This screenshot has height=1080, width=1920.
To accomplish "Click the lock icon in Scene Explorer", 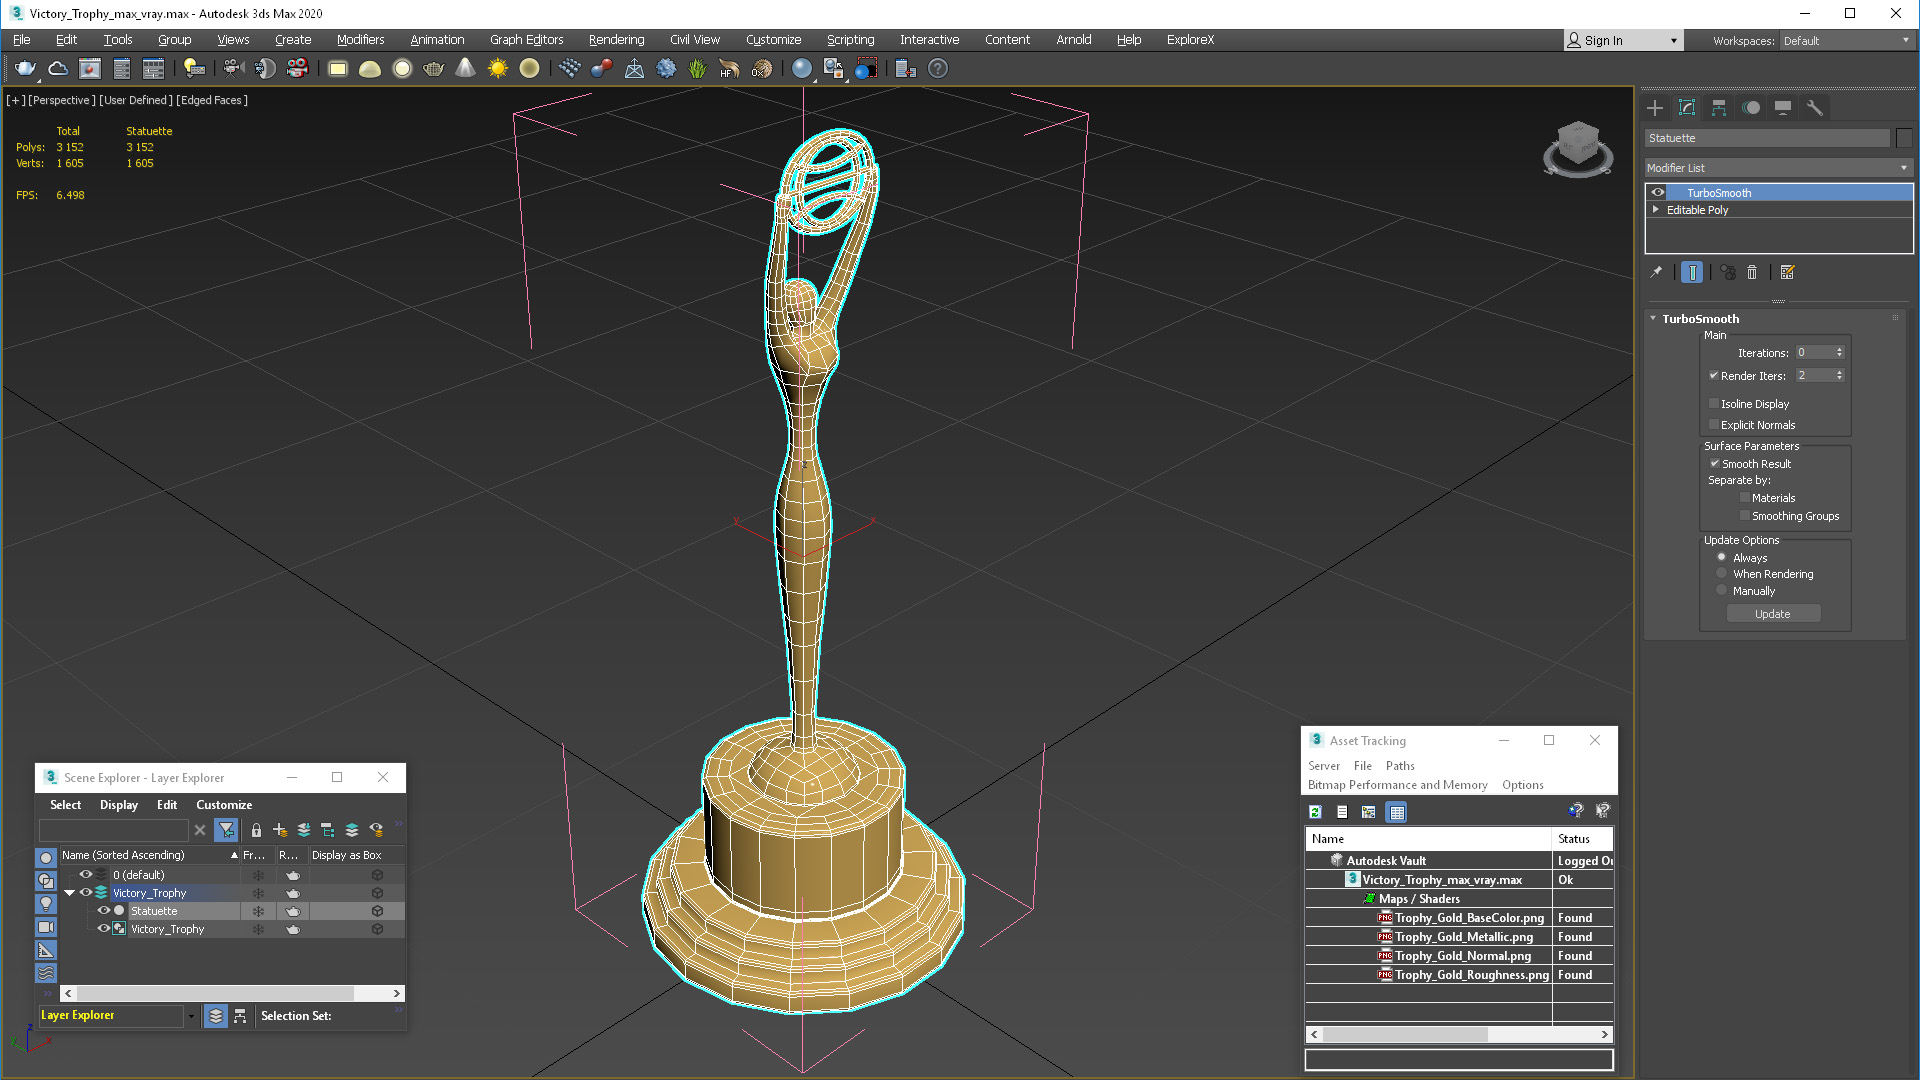I will point(256,830).
